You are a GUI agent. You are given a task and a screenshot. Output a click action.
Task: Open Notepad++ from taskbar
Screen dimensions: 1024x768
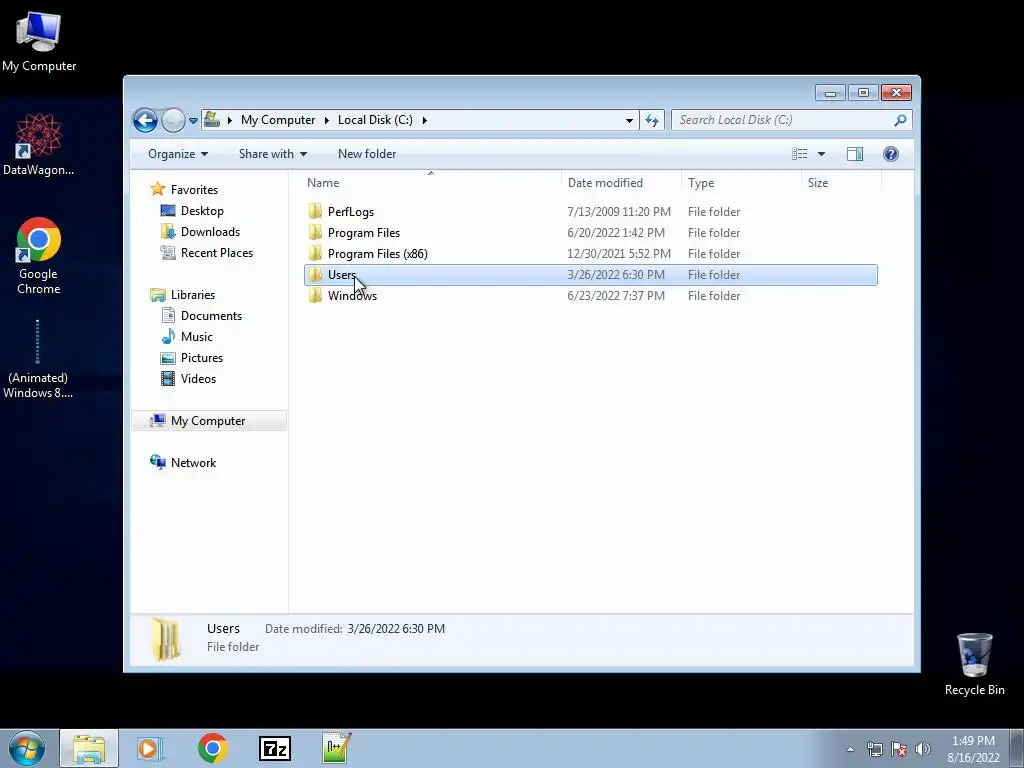coord(337,748)
